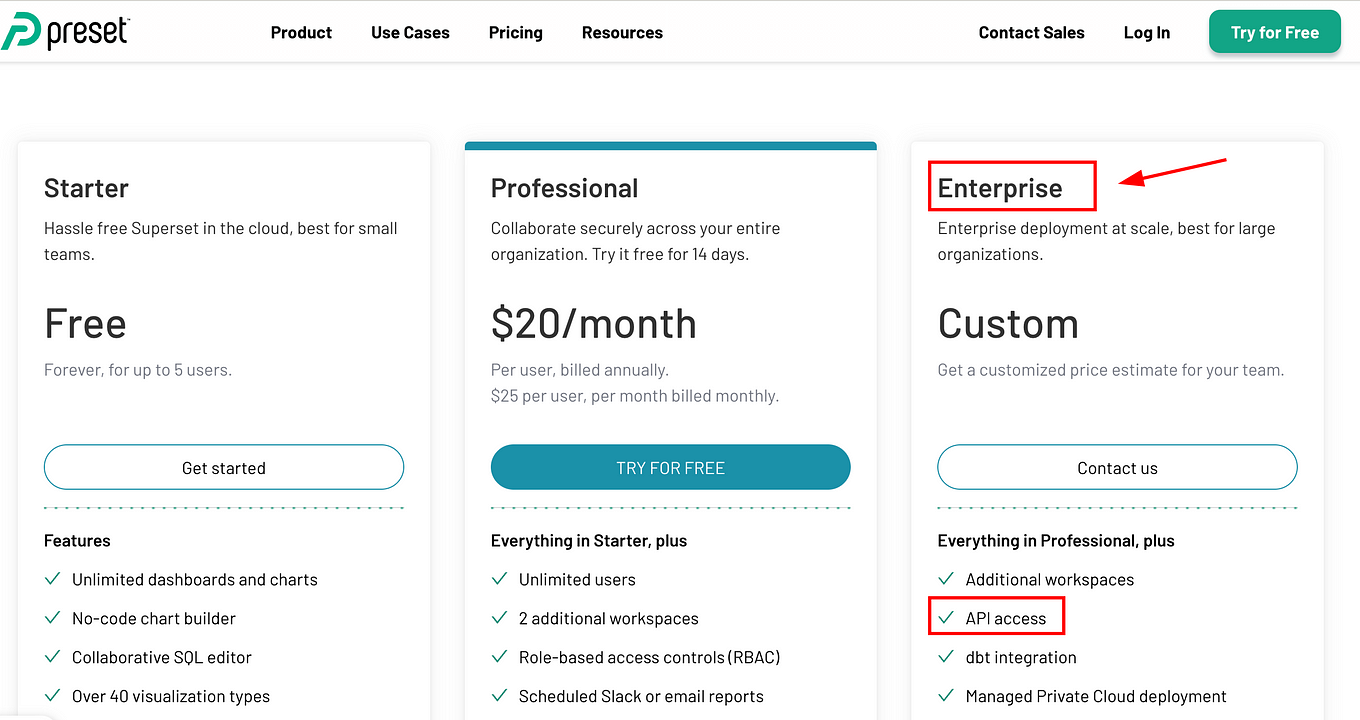Image resolution: width=1360 pixels, height=720 pixels.
Task: Click checkmark next to "Unlimited dashboards and charts"
Action: coord(52,579)
